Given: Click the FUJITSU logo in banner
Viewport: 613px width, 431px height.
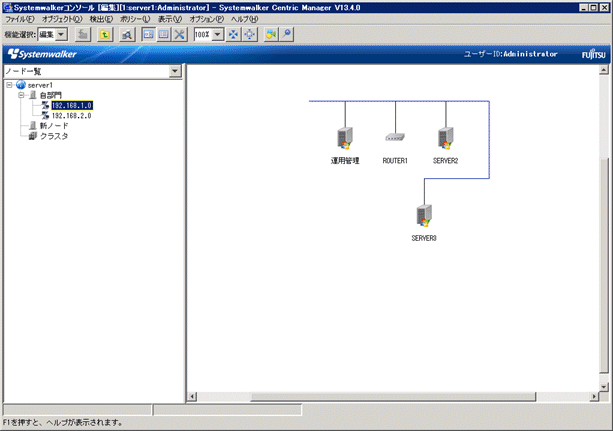Looking at the screenshot, I should click(593, 54).
